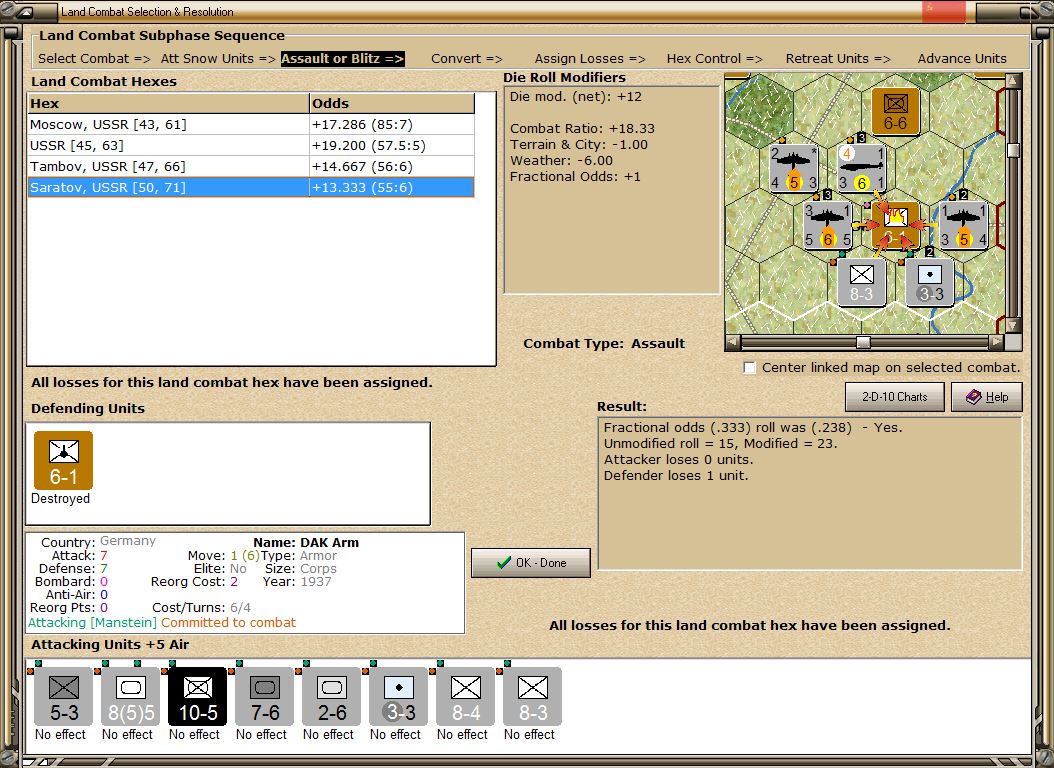Screen dimensions: 1054x768
Task: Click the Hex Control subphase step
Action: click(714, 58)
